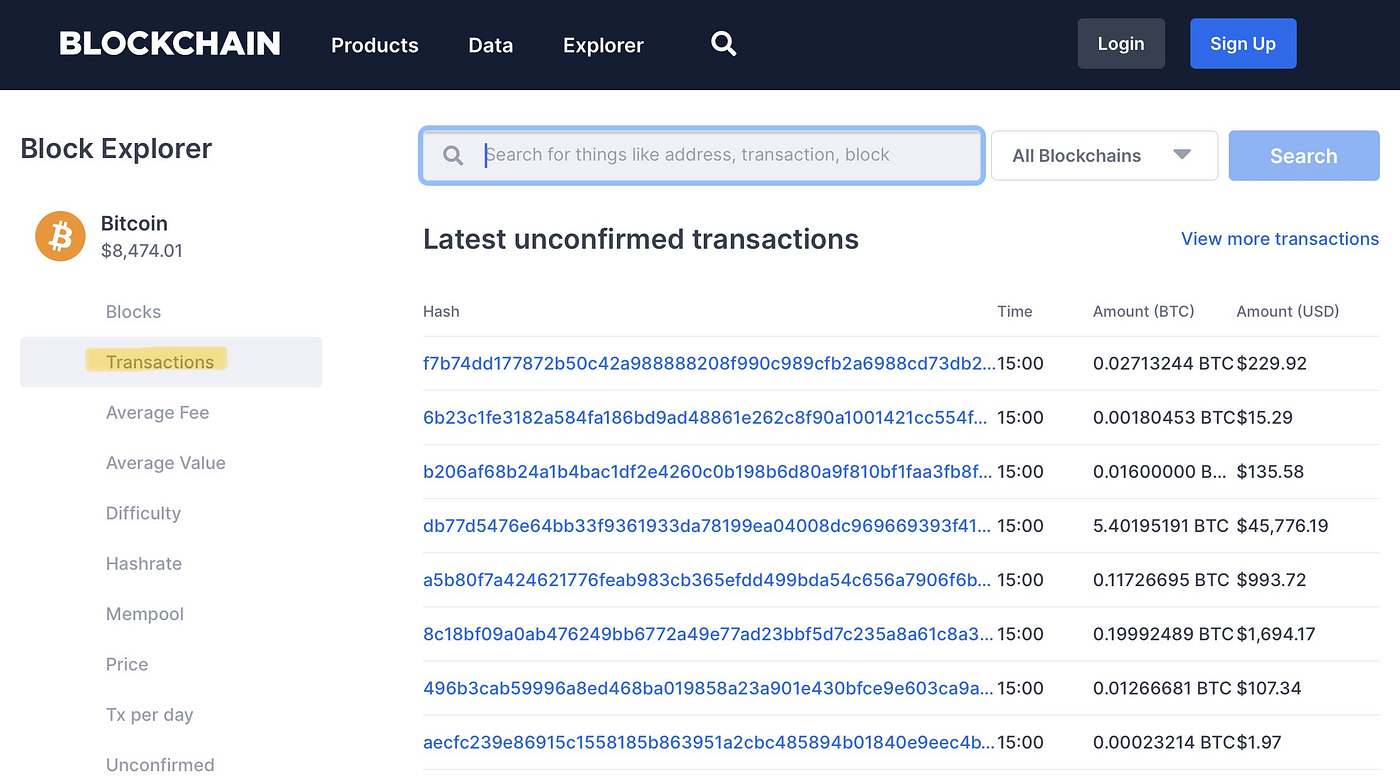Open transaction hash starting aecfc239
Image resolution: width=1400 pixels, height=782 pixels.
[x=709, y=742]
